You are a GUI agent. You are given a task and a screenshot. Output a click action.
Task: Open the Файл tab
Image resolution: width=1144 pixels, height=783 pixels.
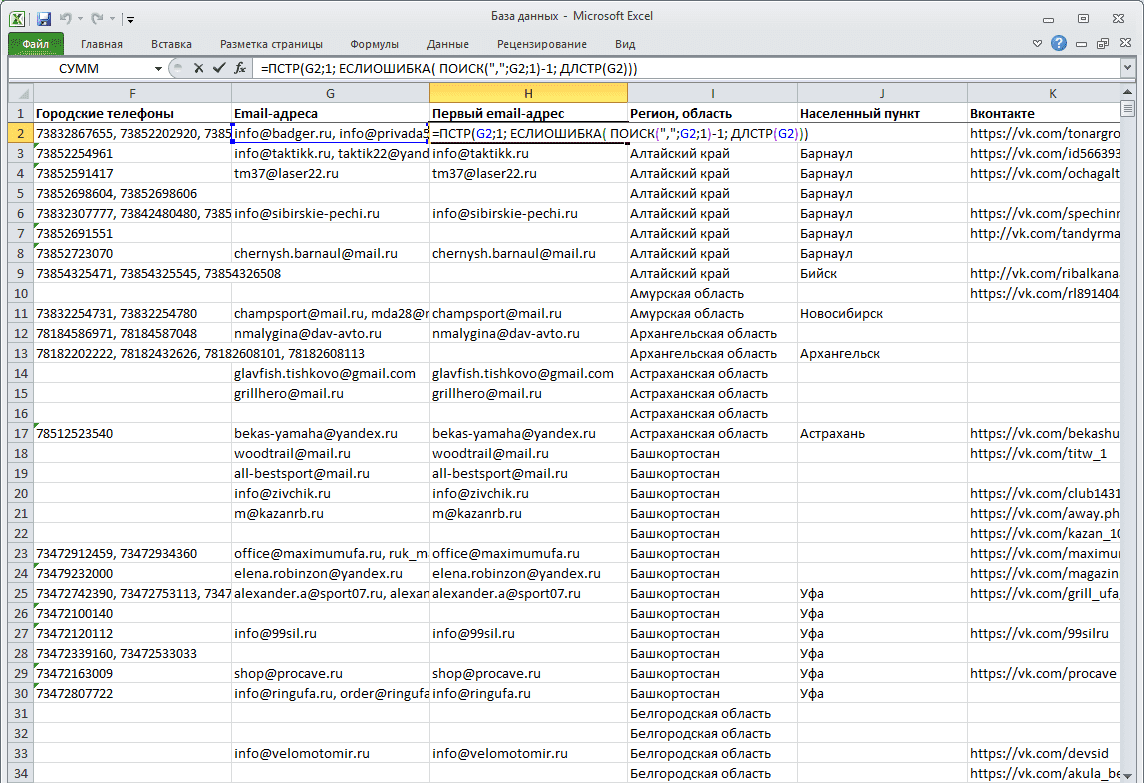point(36,44)
